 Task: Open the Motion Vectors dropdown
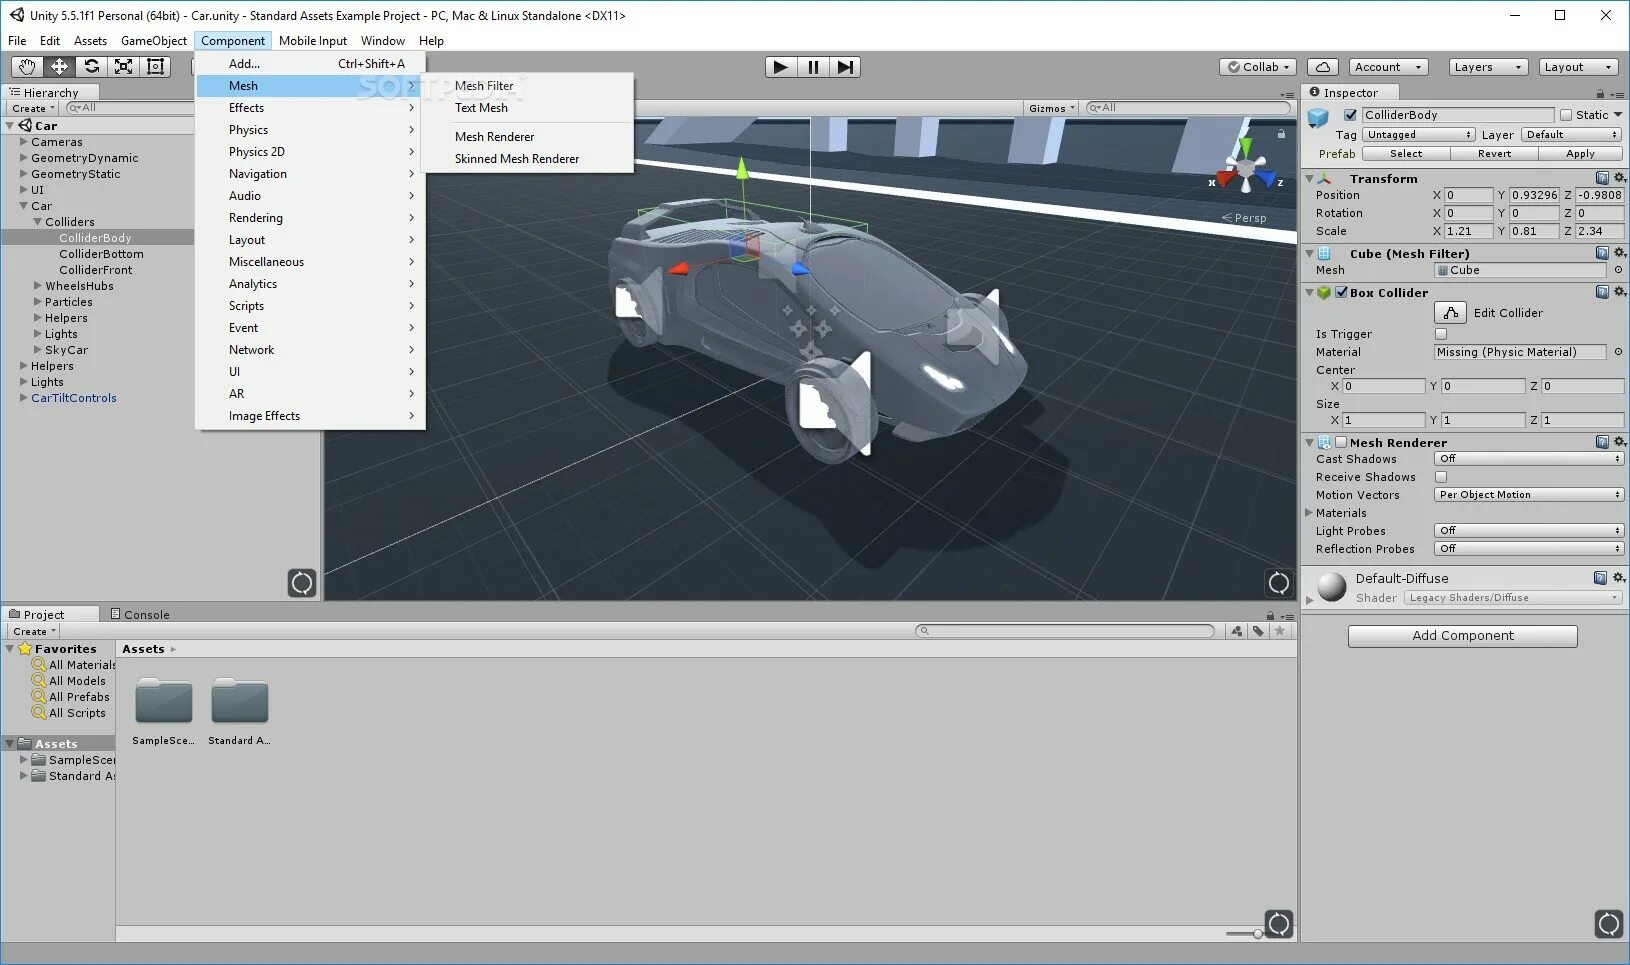pos(1529,495)
